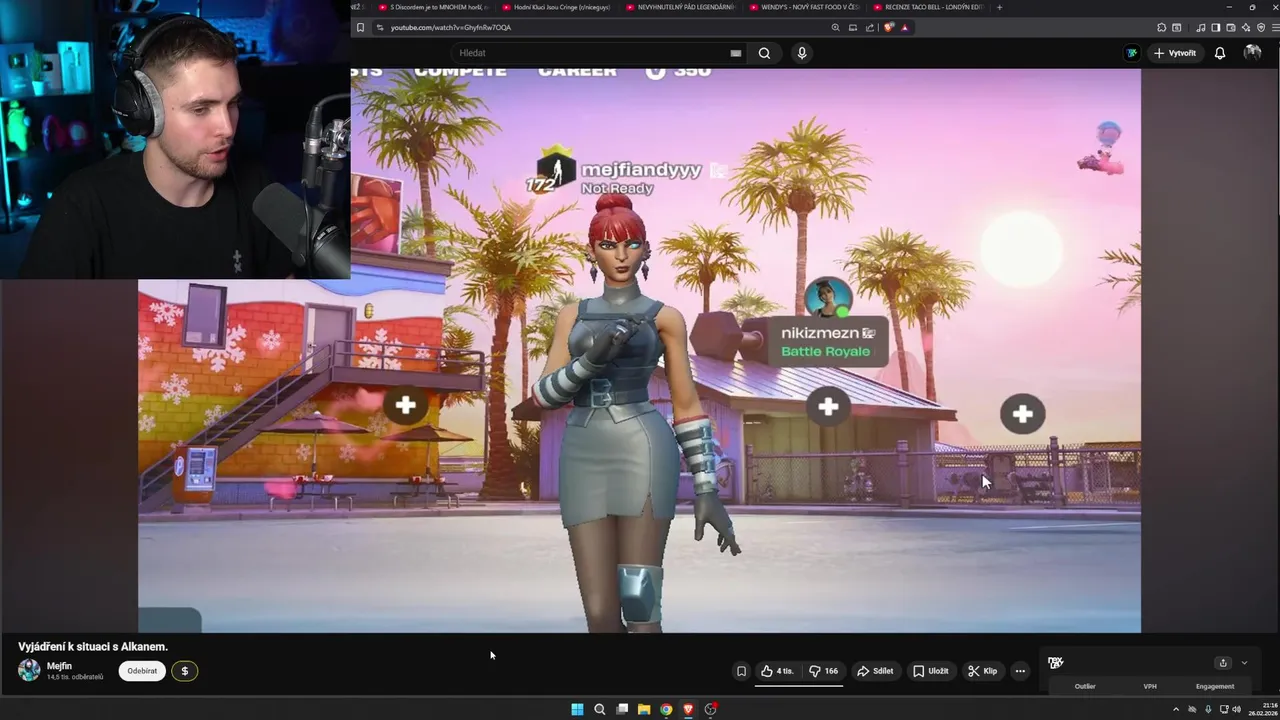
Task: Switch to the 'WENDY'S - NOVÝ FAST FOOD' tab
Action: pos(803,7)
